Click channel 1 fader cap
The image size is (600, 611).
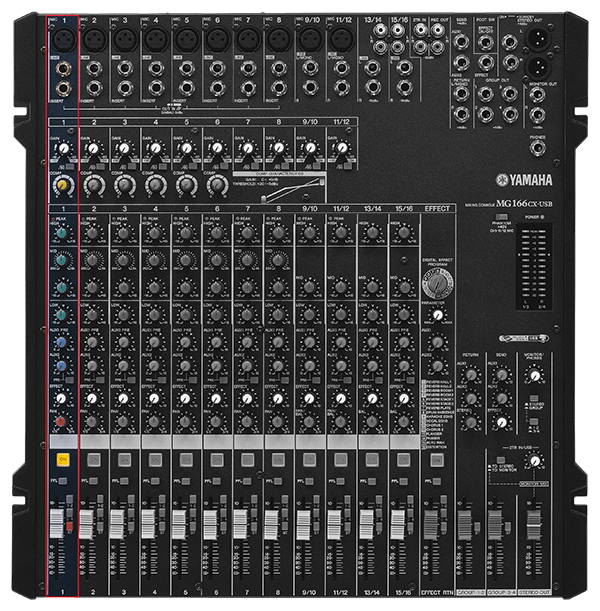(57, 523)
